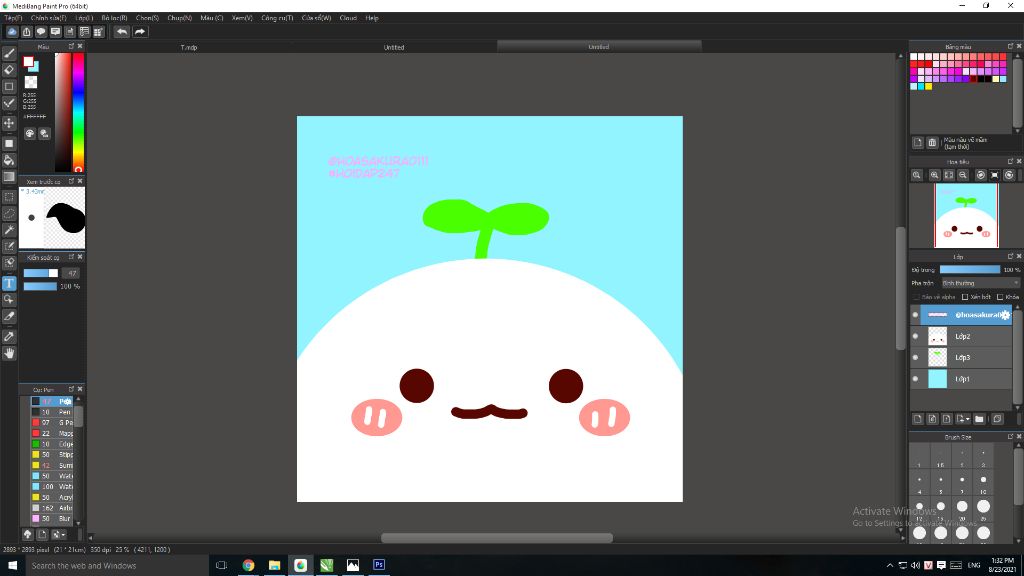Click the rainbow hue strip

click(78, 112)
